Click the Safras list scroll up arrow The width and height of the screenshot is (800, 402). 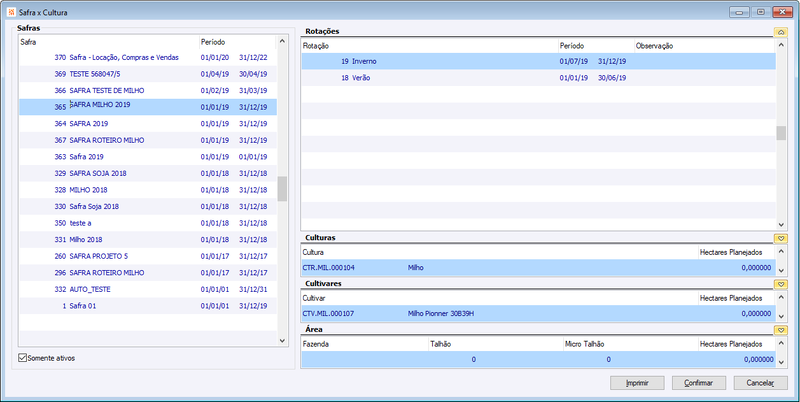pyautogui.click(x=282, y=41)
